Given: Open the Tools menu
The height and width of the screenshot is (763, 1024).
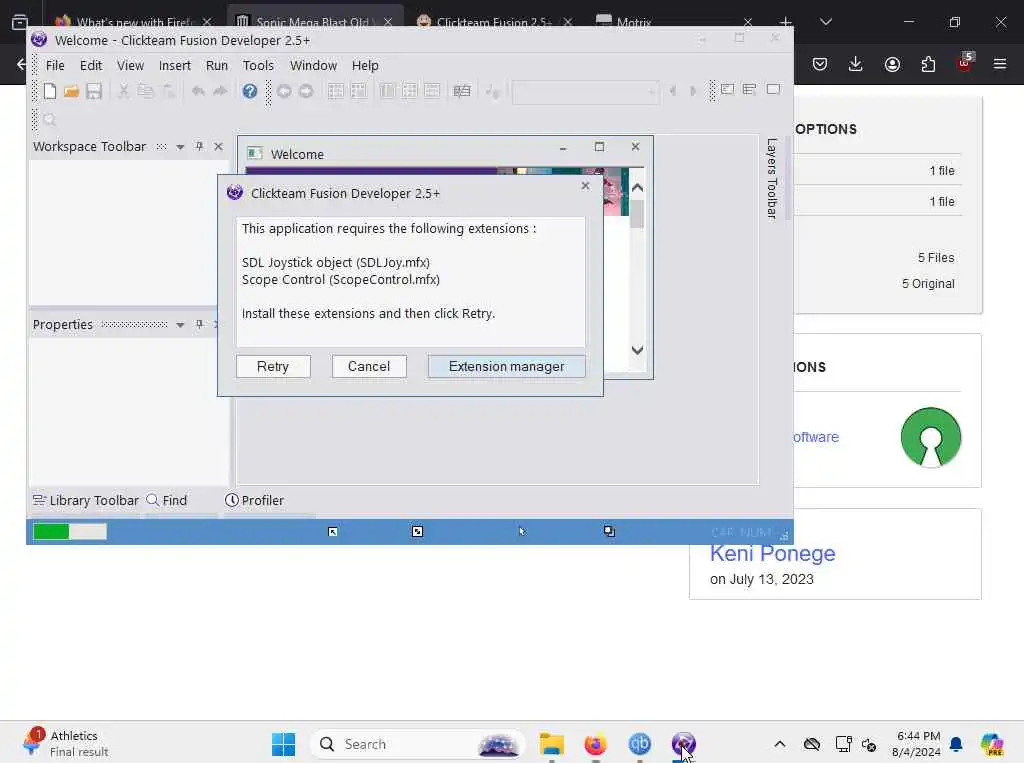Looking at the screenshot, I should pyautogui.click(x=258, y=65).
